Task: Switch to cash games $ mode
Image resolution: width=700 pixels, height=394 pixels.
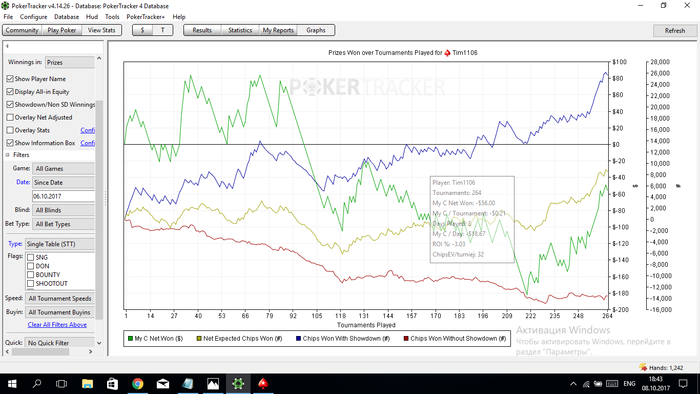Action: point(142,30)
